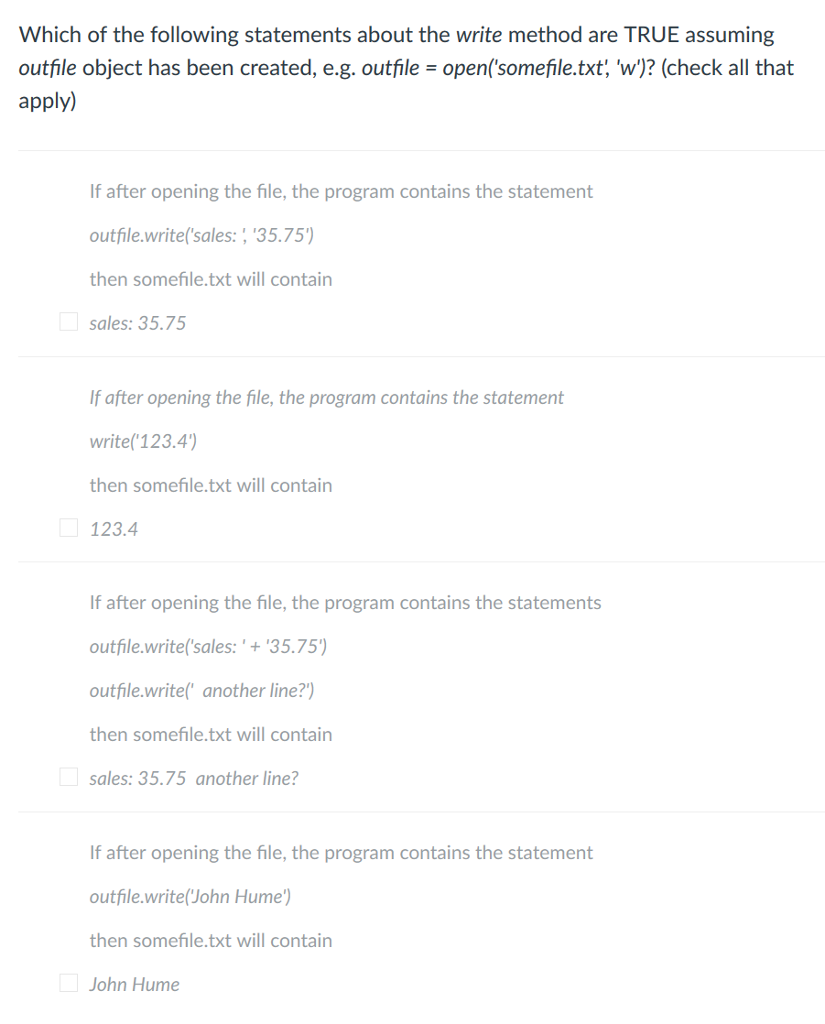Tick the checkbox beside '123.4'
Screen dimensions: 825x1024
tap(69, 527)
